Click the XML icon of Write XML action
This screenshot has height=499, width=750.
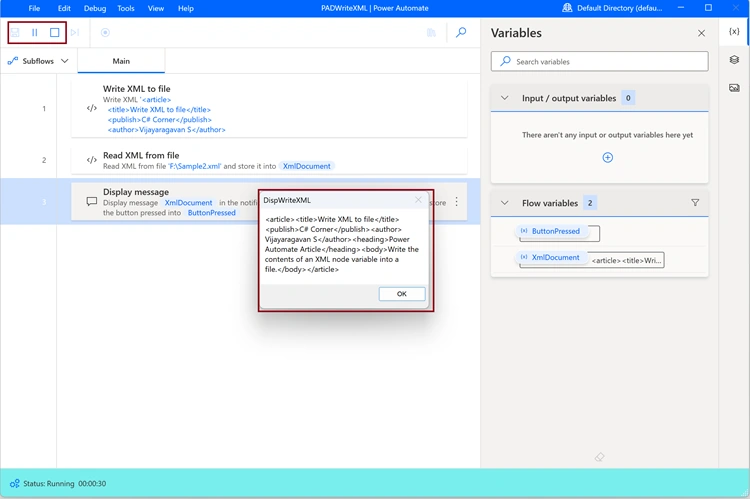click(x=91, y=108)
